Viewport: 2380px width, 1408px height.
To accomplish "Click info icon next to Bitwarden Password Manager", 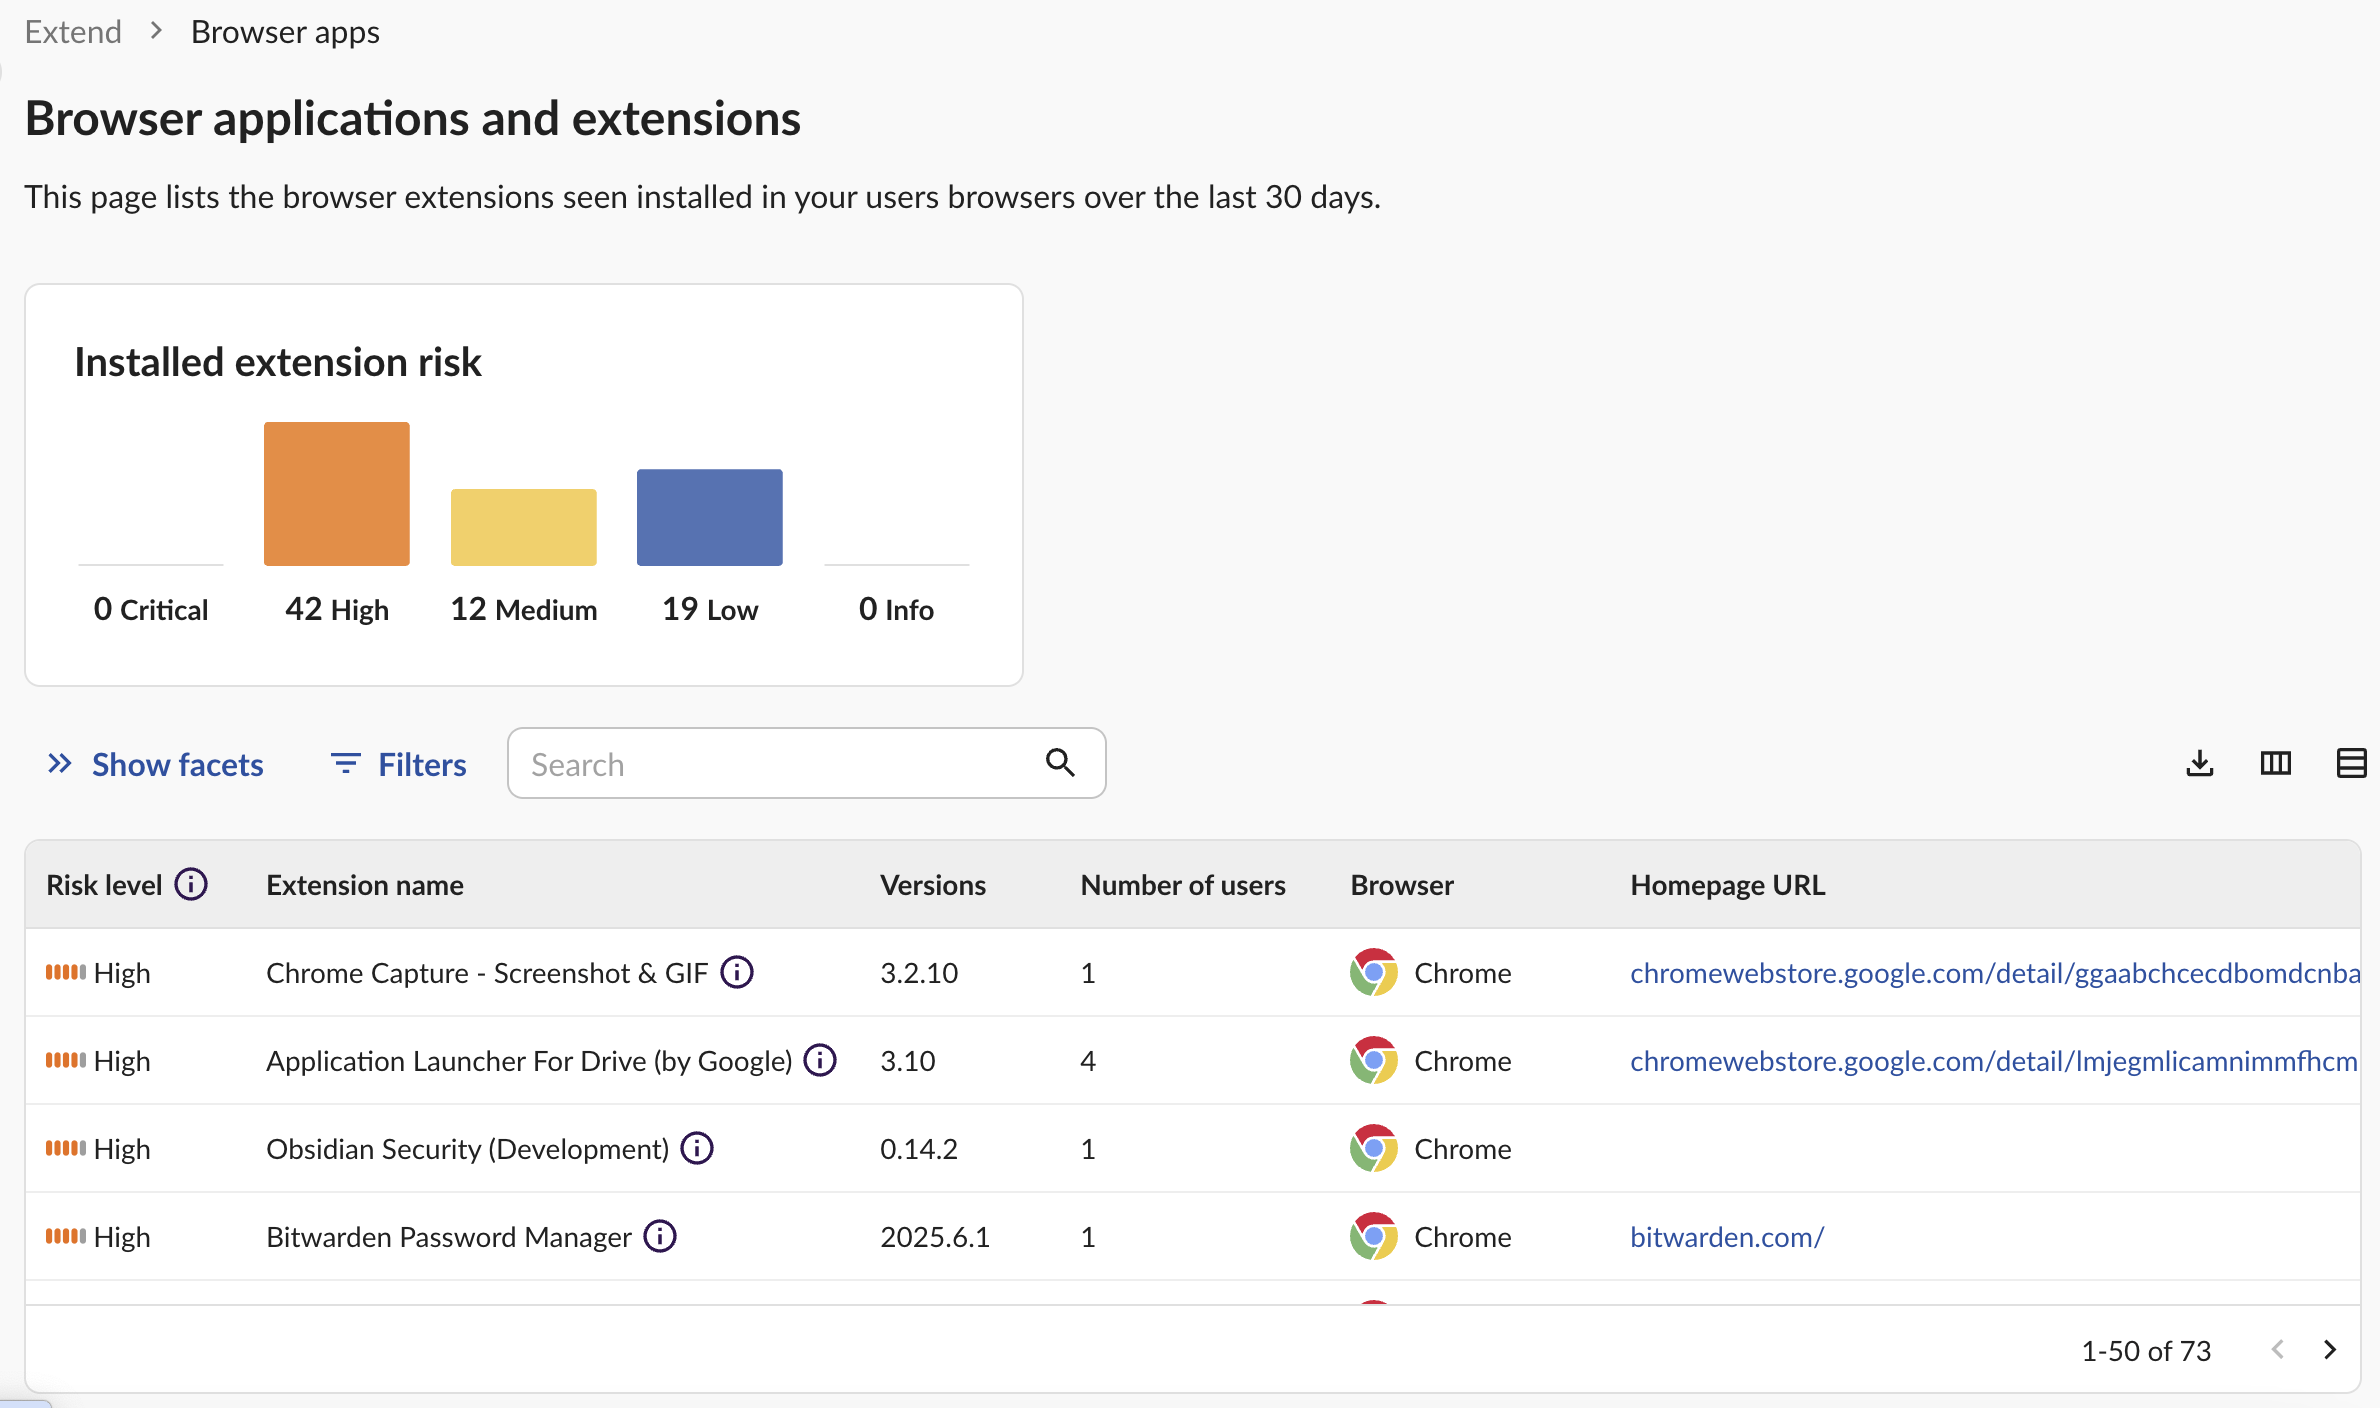I will click(x=660, y=1236).
